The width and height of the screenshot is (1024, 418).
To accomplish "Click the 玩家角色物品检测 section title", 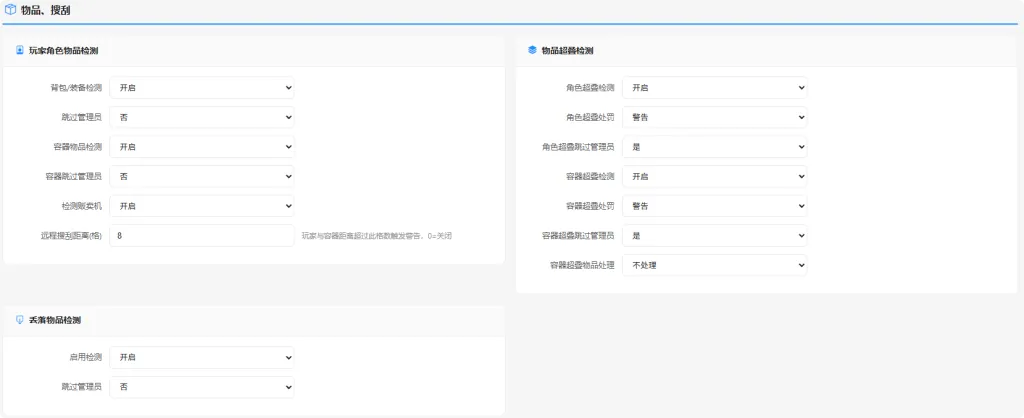I will tap(64, 50).
